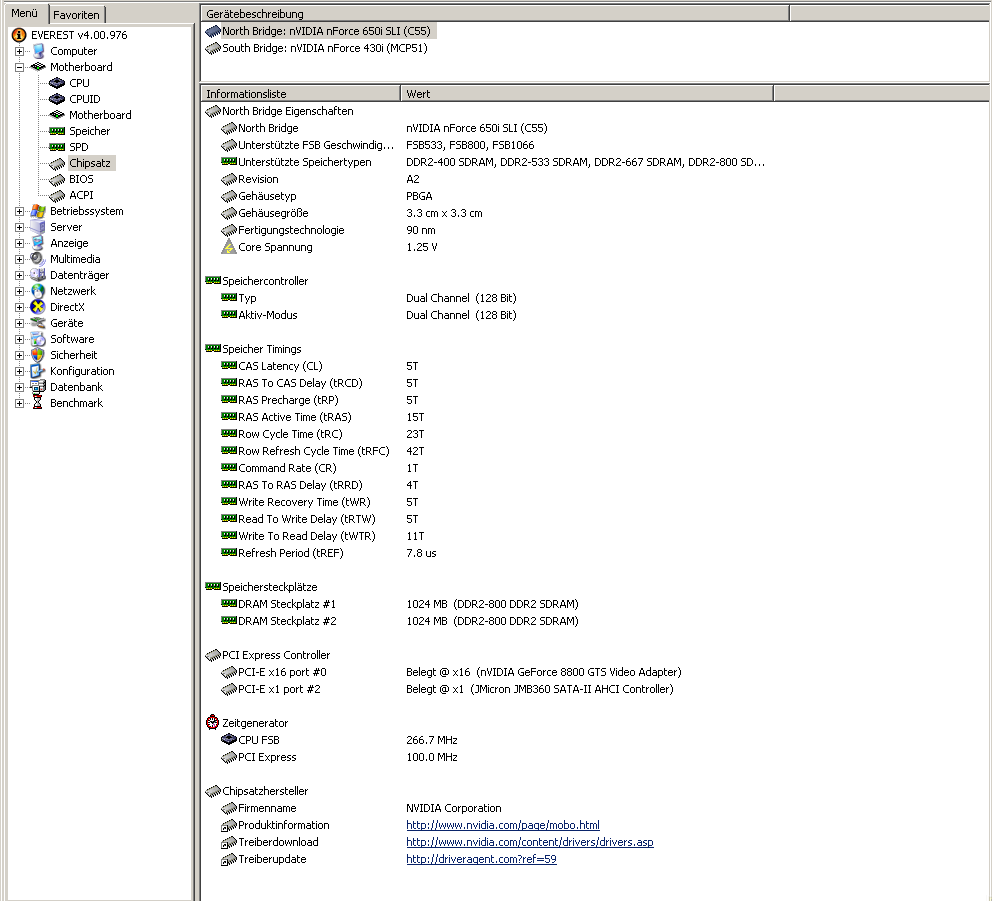
Task: Expand the Multimedia tree node
Action: pos(20,259)
